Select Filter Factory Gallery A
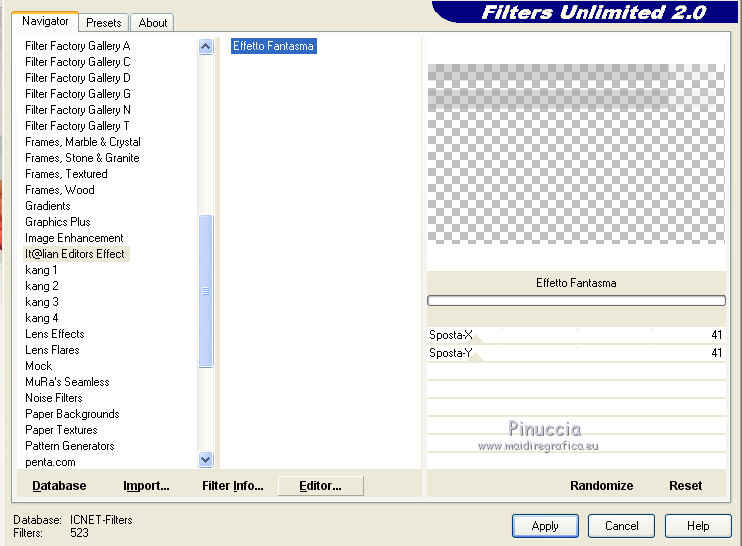 (x=78, y=46)
